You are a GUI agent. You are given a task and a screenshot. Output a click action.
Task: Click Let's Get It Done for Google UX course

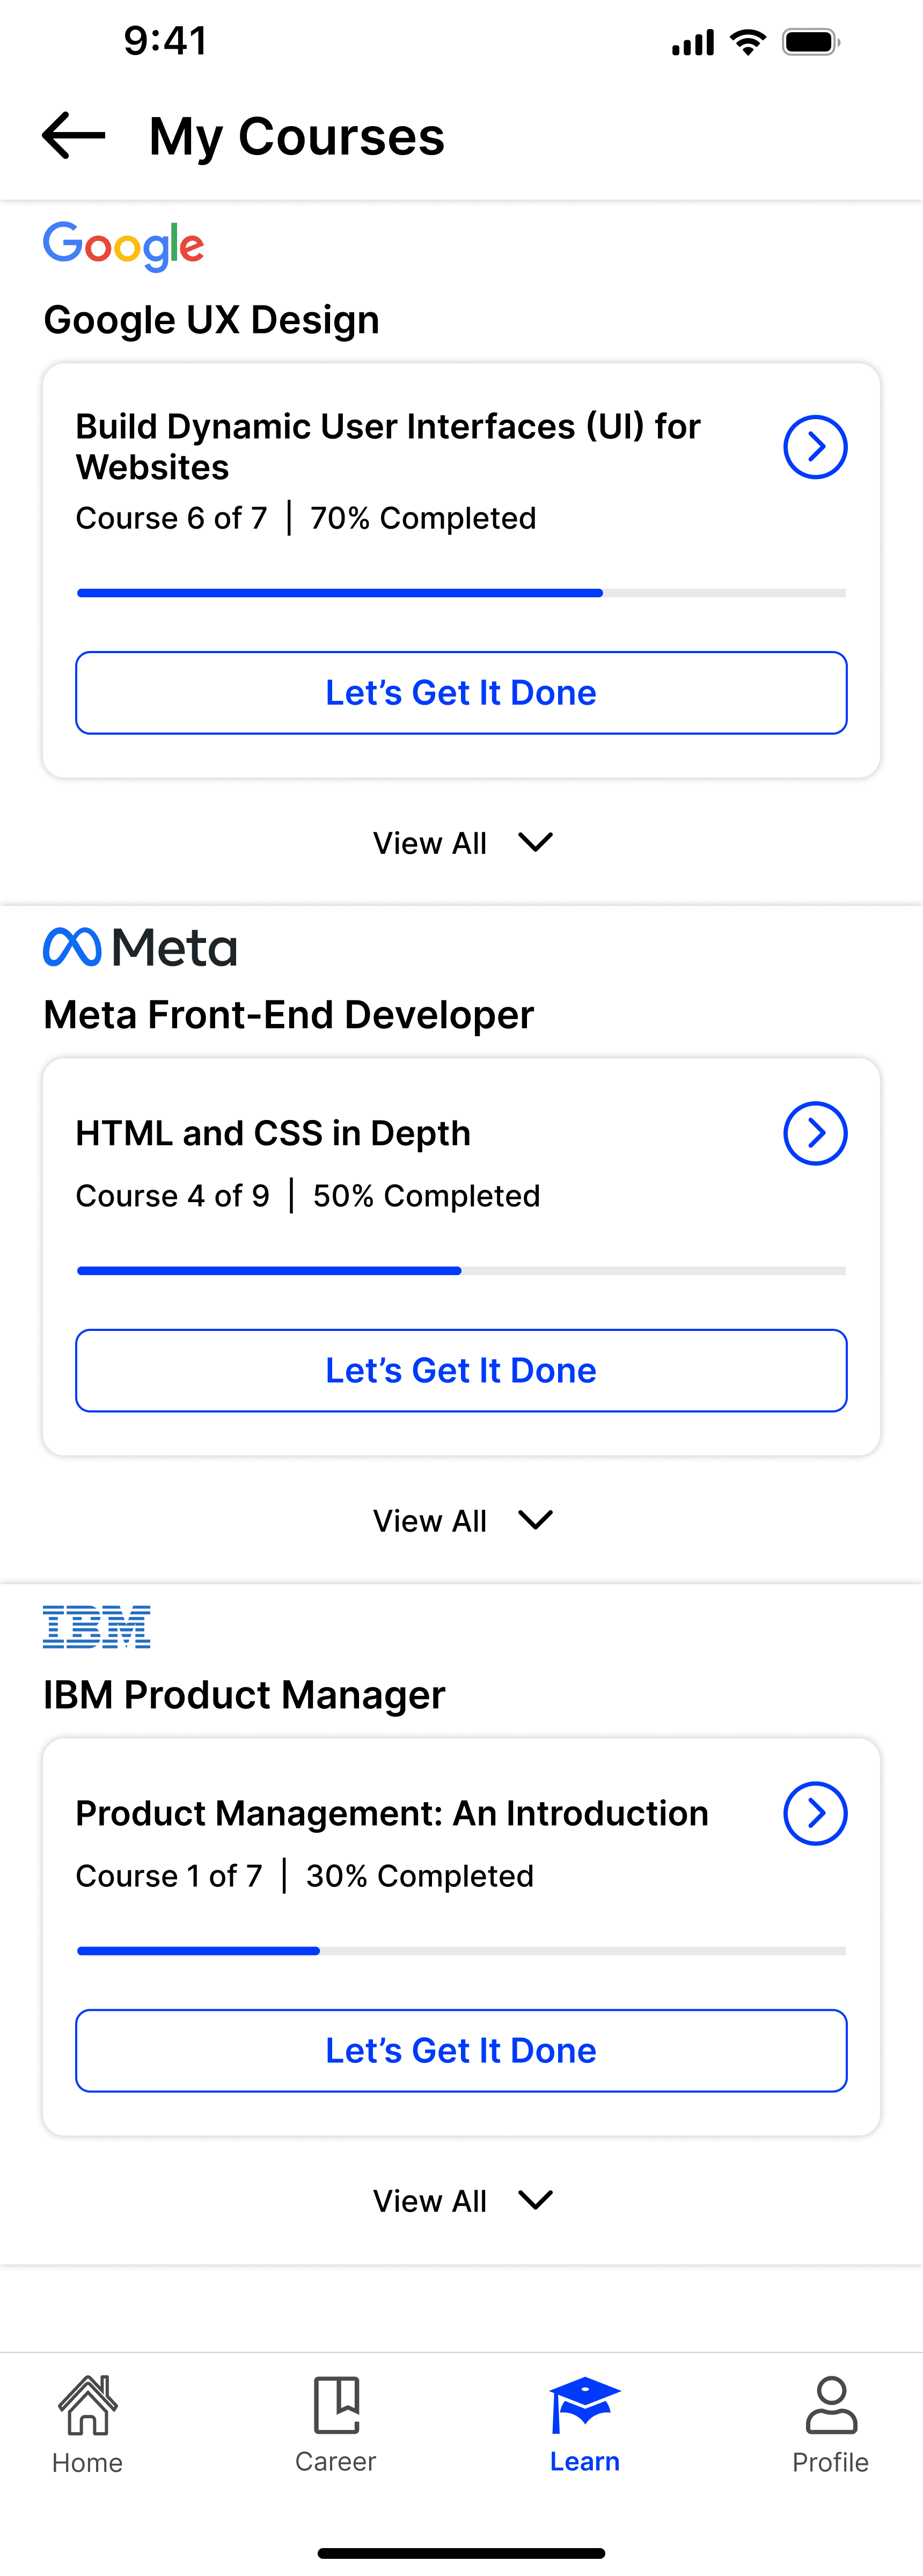461,693
